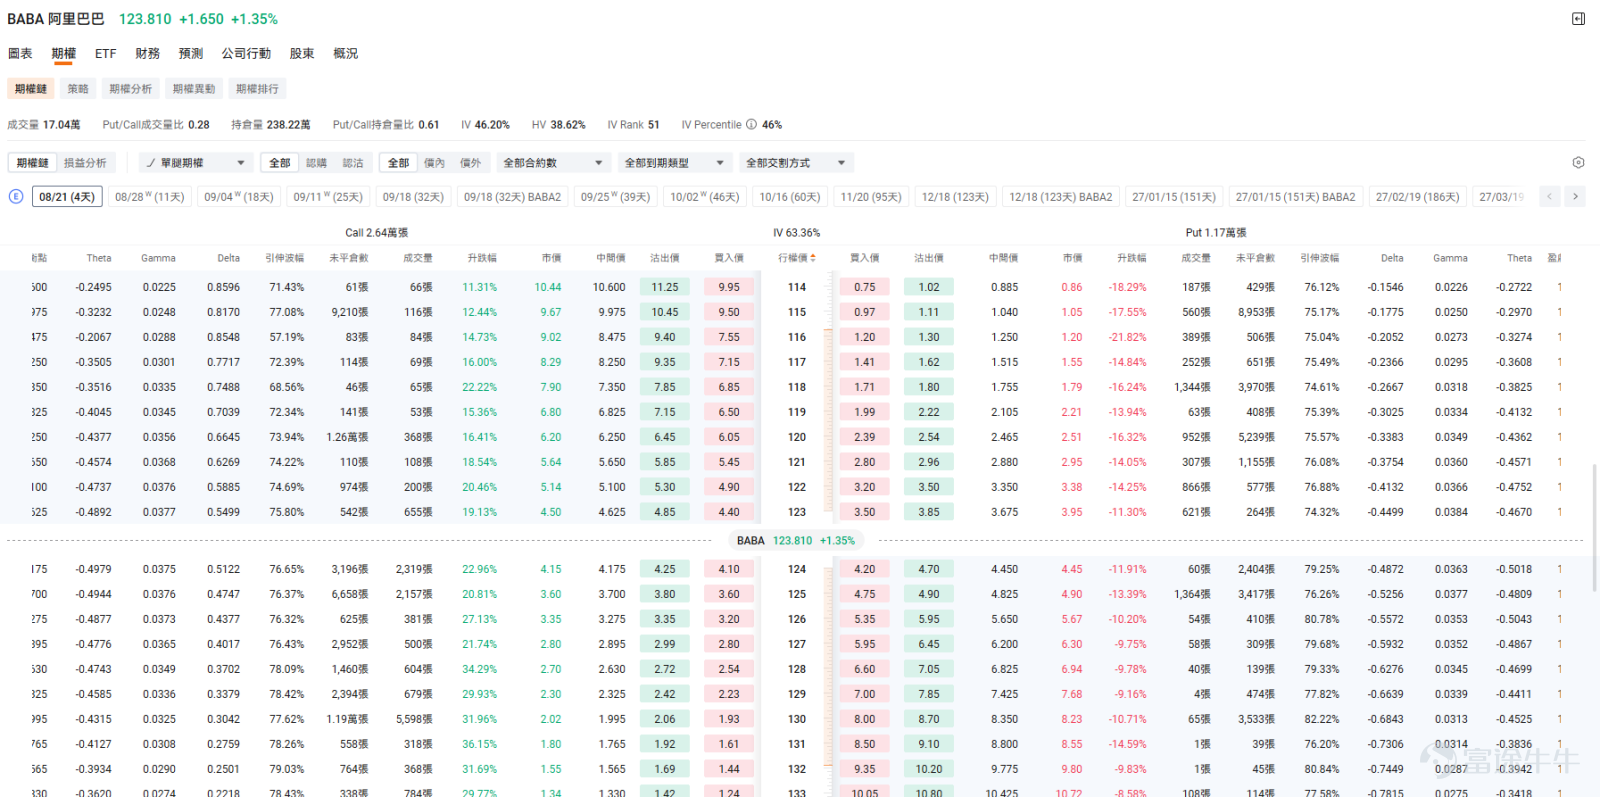The image size is (1600, 797).
Task: Click BABA 123.810 price divider label
Action: tap(796, 541)
